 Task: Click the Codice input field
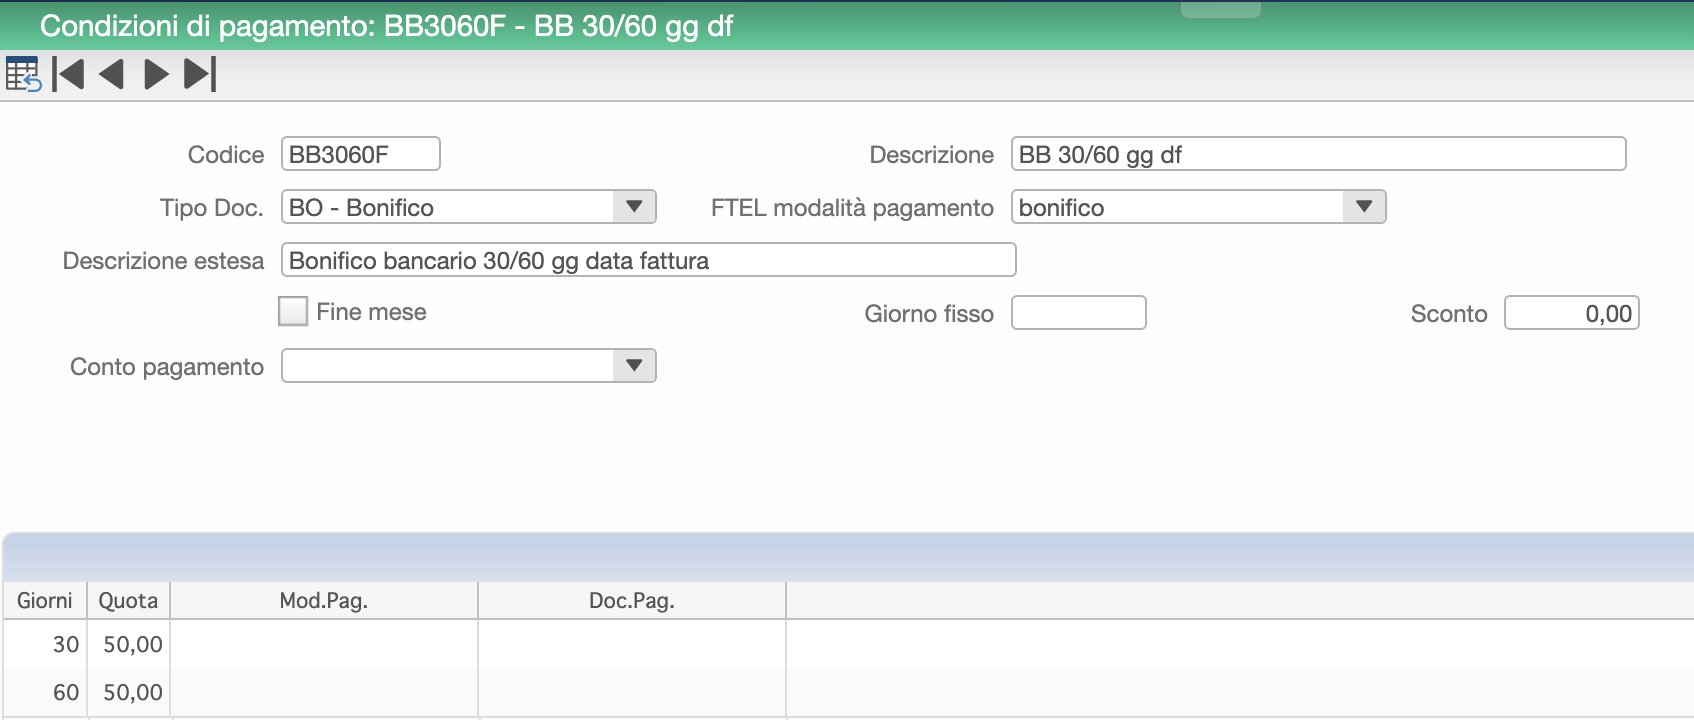tap(361, 154)
